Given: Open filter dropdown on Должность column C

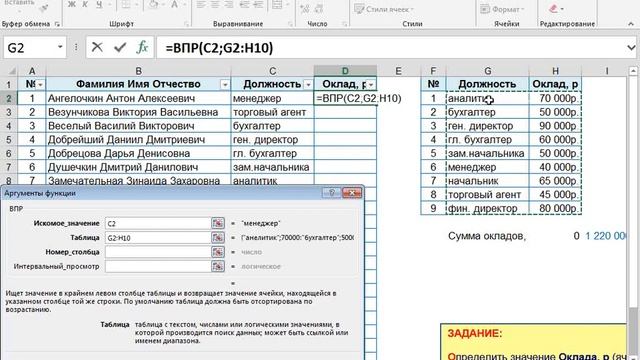Looking at the screenshot, I should point(309,84).
